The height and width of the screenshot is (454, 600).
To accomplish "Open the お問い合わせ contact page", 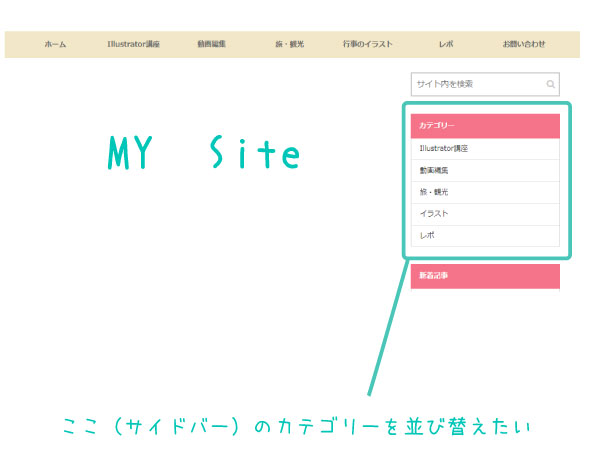I will [x=524, y=45].
